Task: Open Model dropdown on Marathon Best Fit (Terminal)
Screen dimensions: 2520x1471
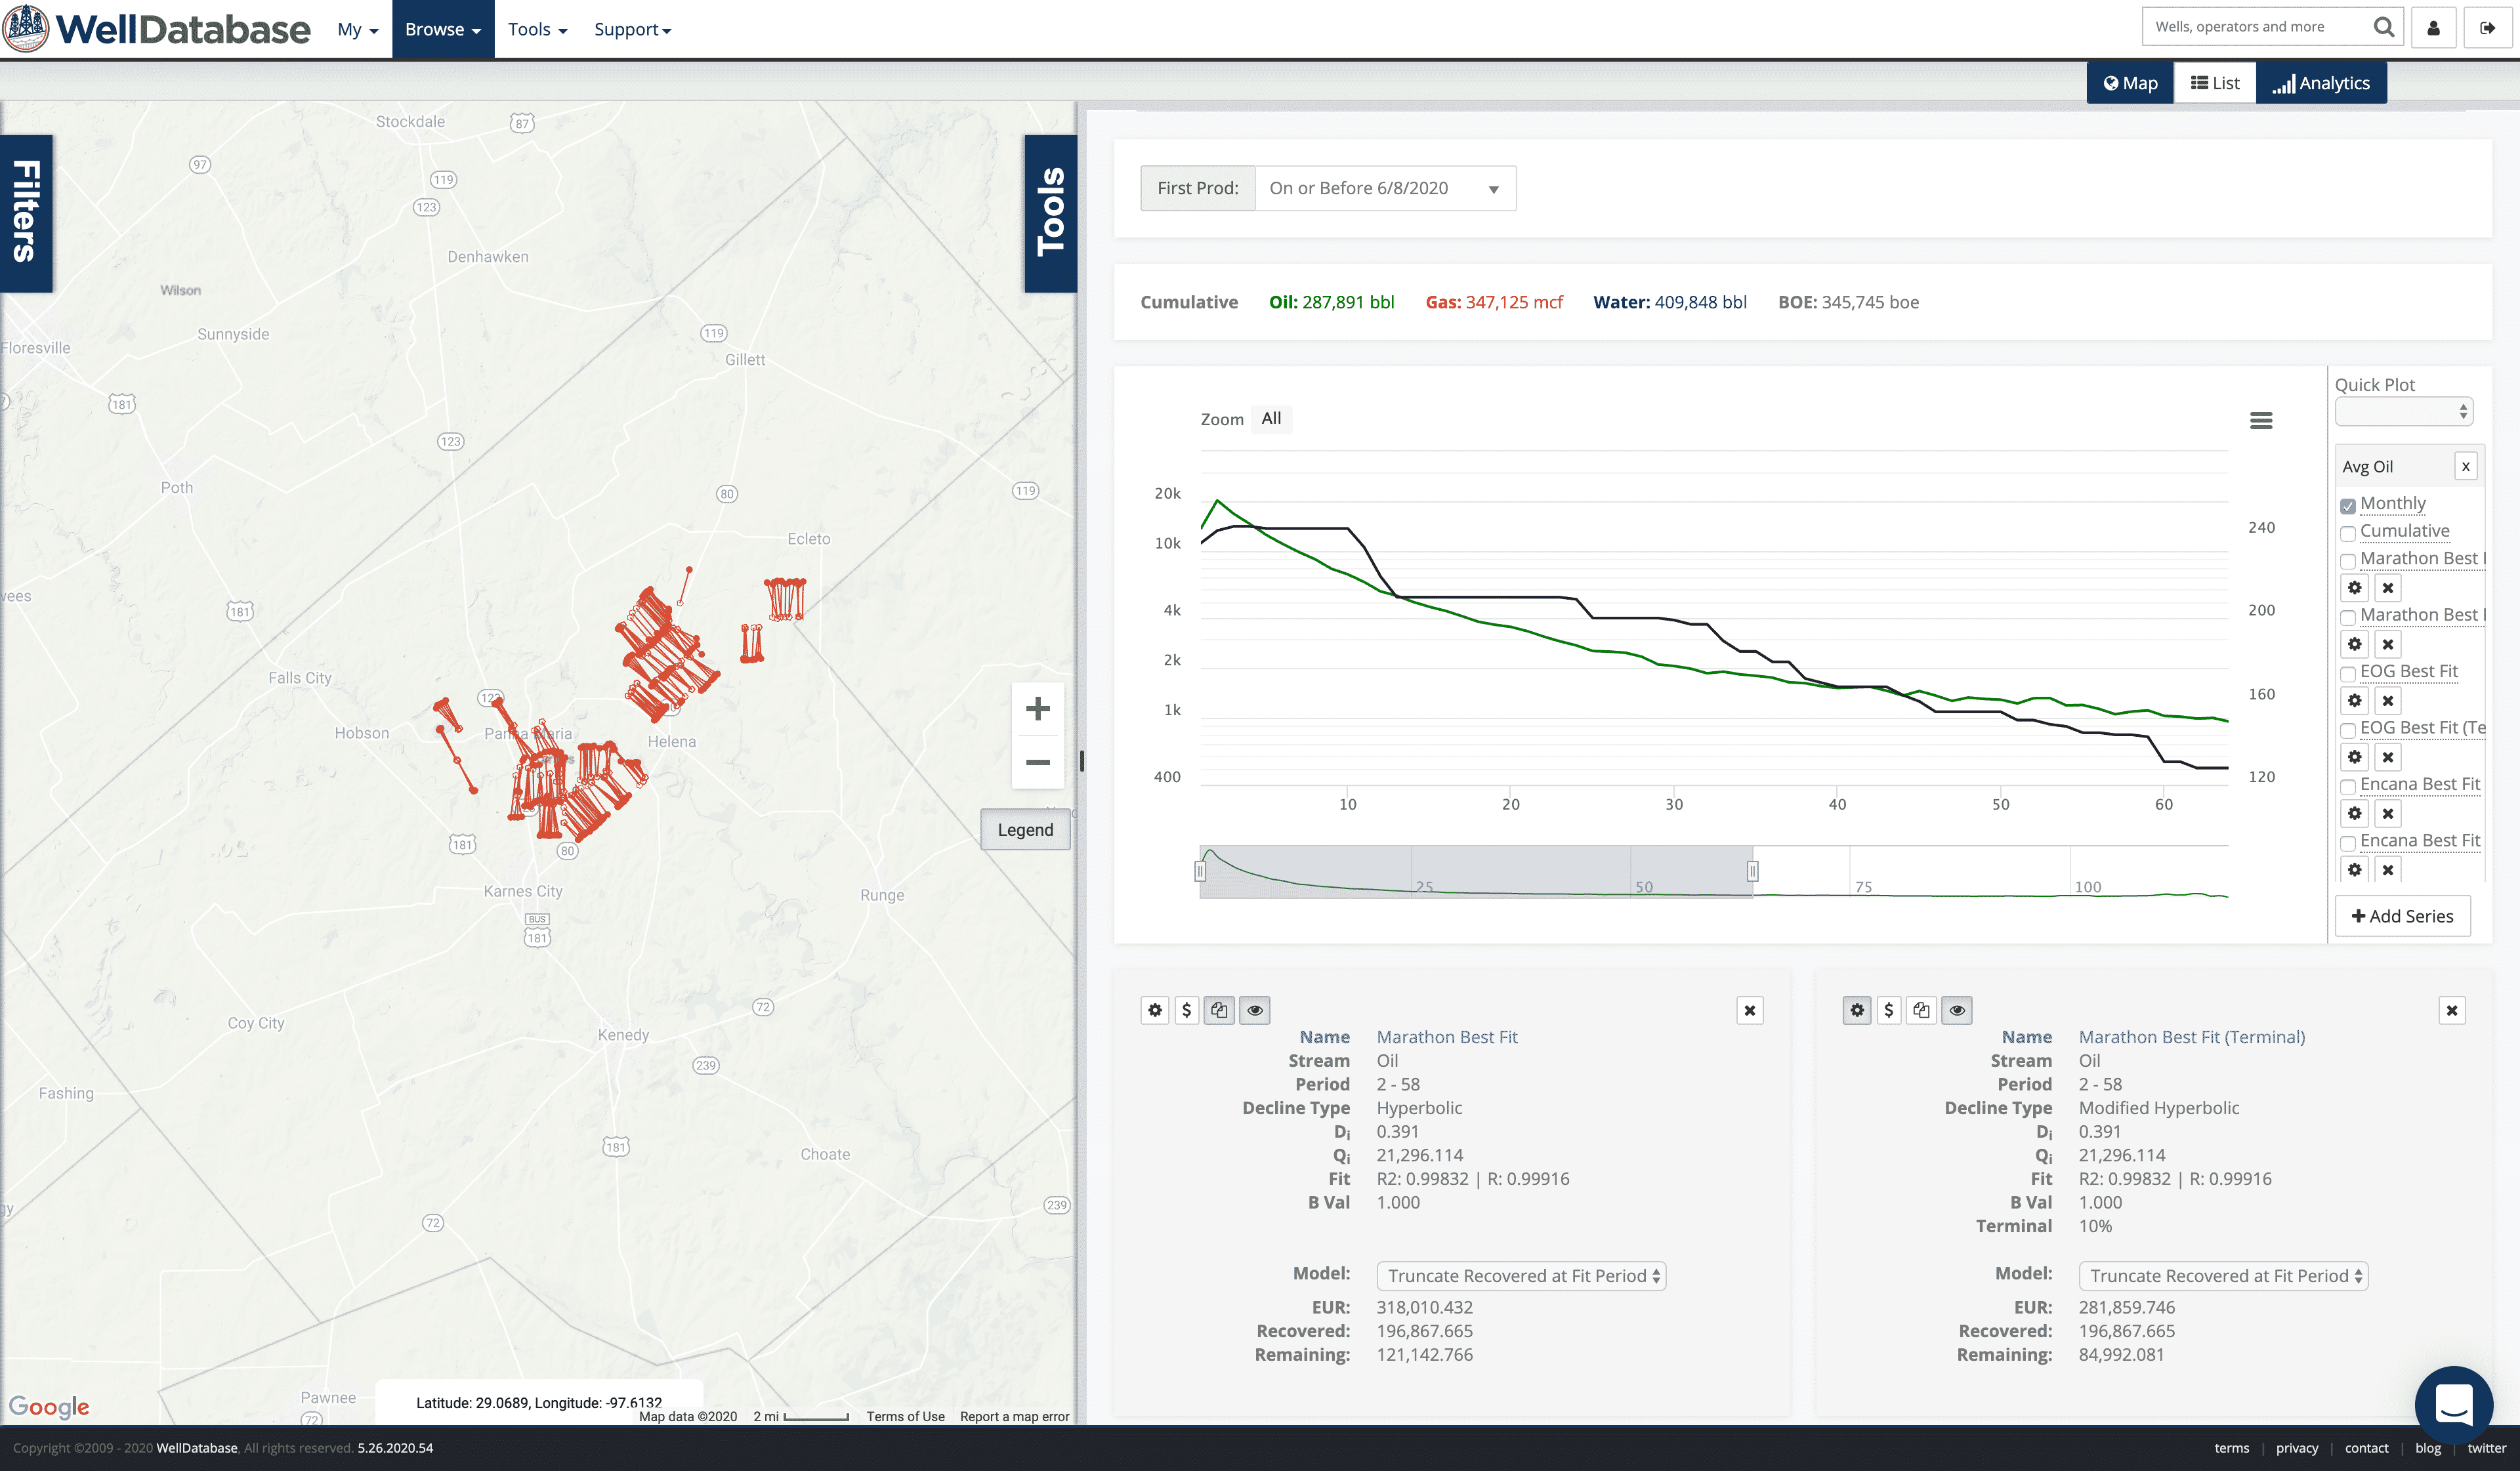Action: click(x=2222, y=1276)
